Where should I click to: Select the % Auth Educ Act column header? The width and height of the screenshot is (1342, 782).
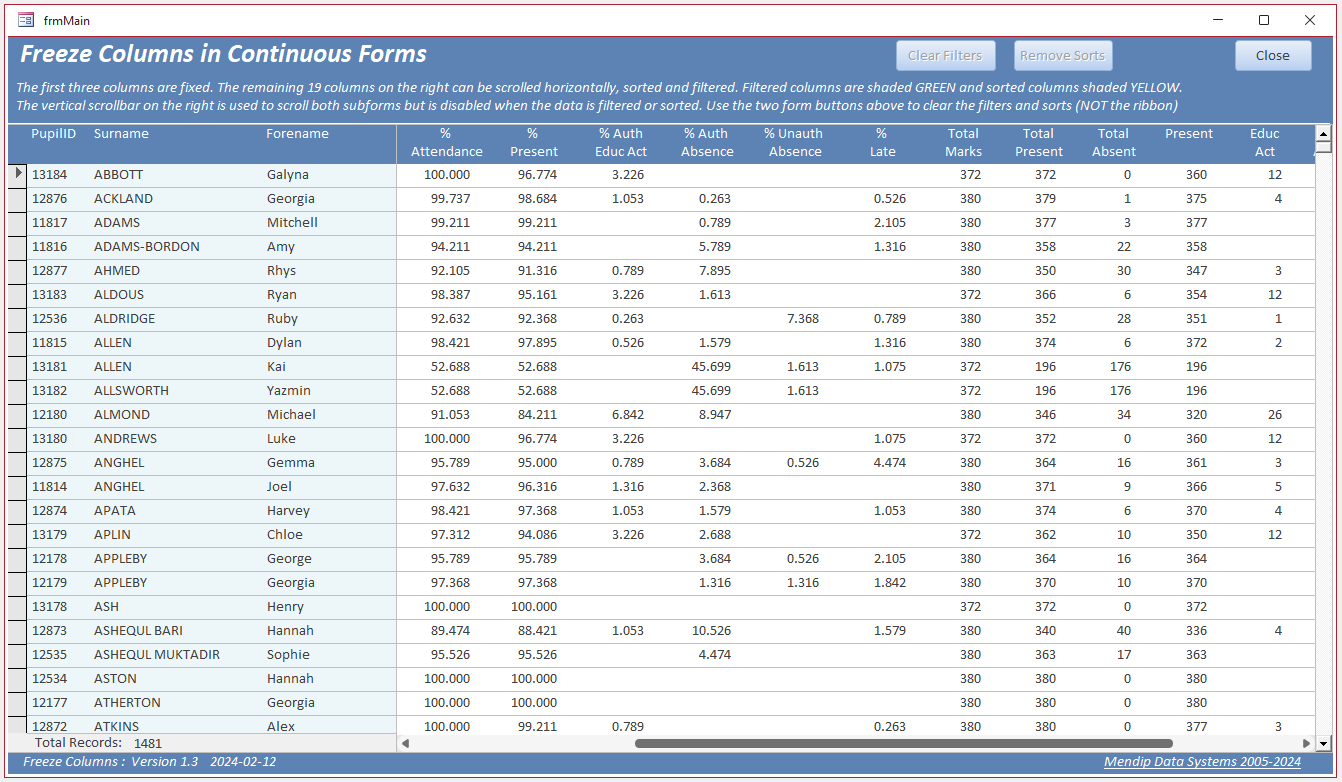621,143
